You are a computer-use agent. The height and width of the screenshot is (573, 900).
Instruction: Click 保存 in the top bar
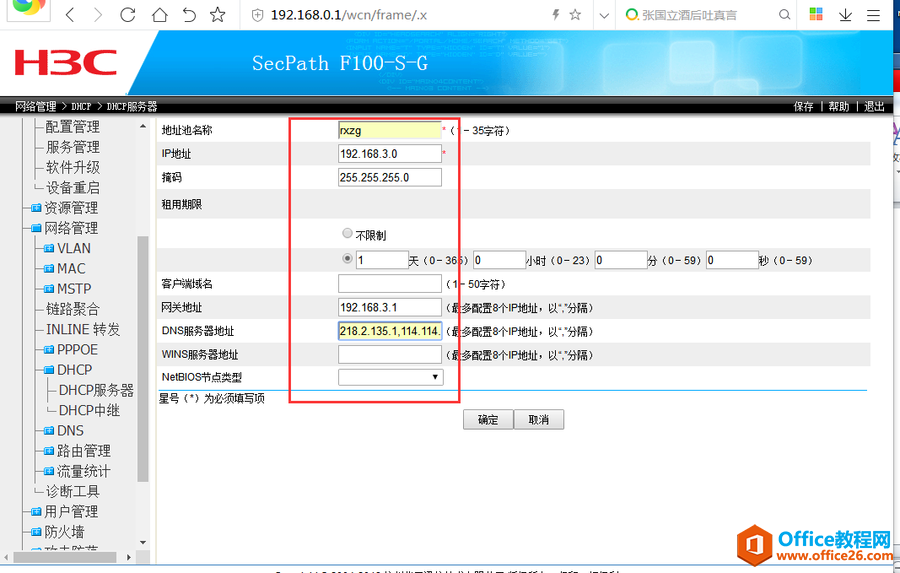click(x=804, y=106)
